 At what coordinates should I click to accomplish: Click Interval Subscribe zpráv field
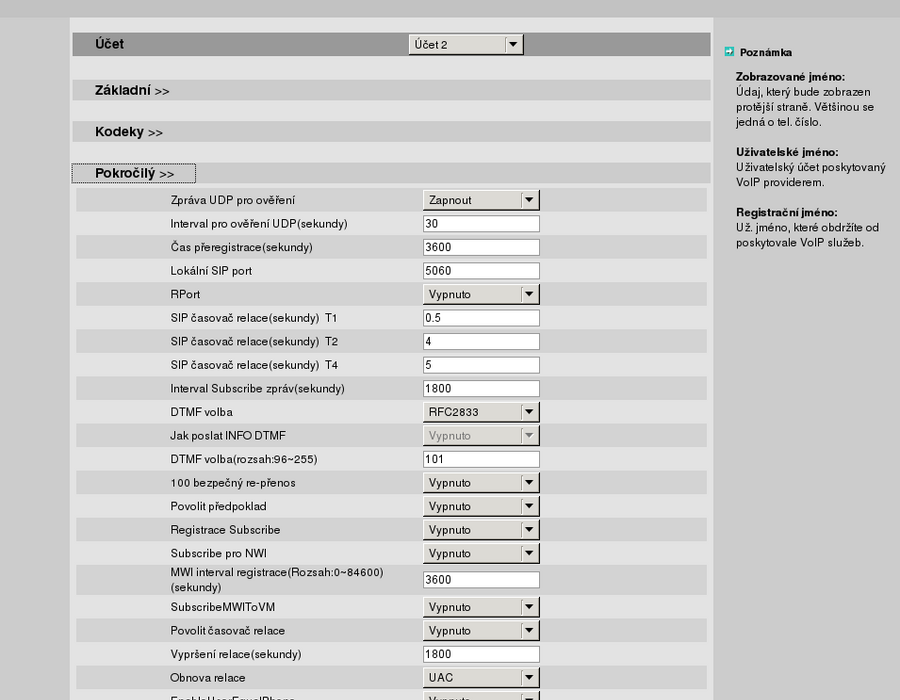click(x=481, y=388)
